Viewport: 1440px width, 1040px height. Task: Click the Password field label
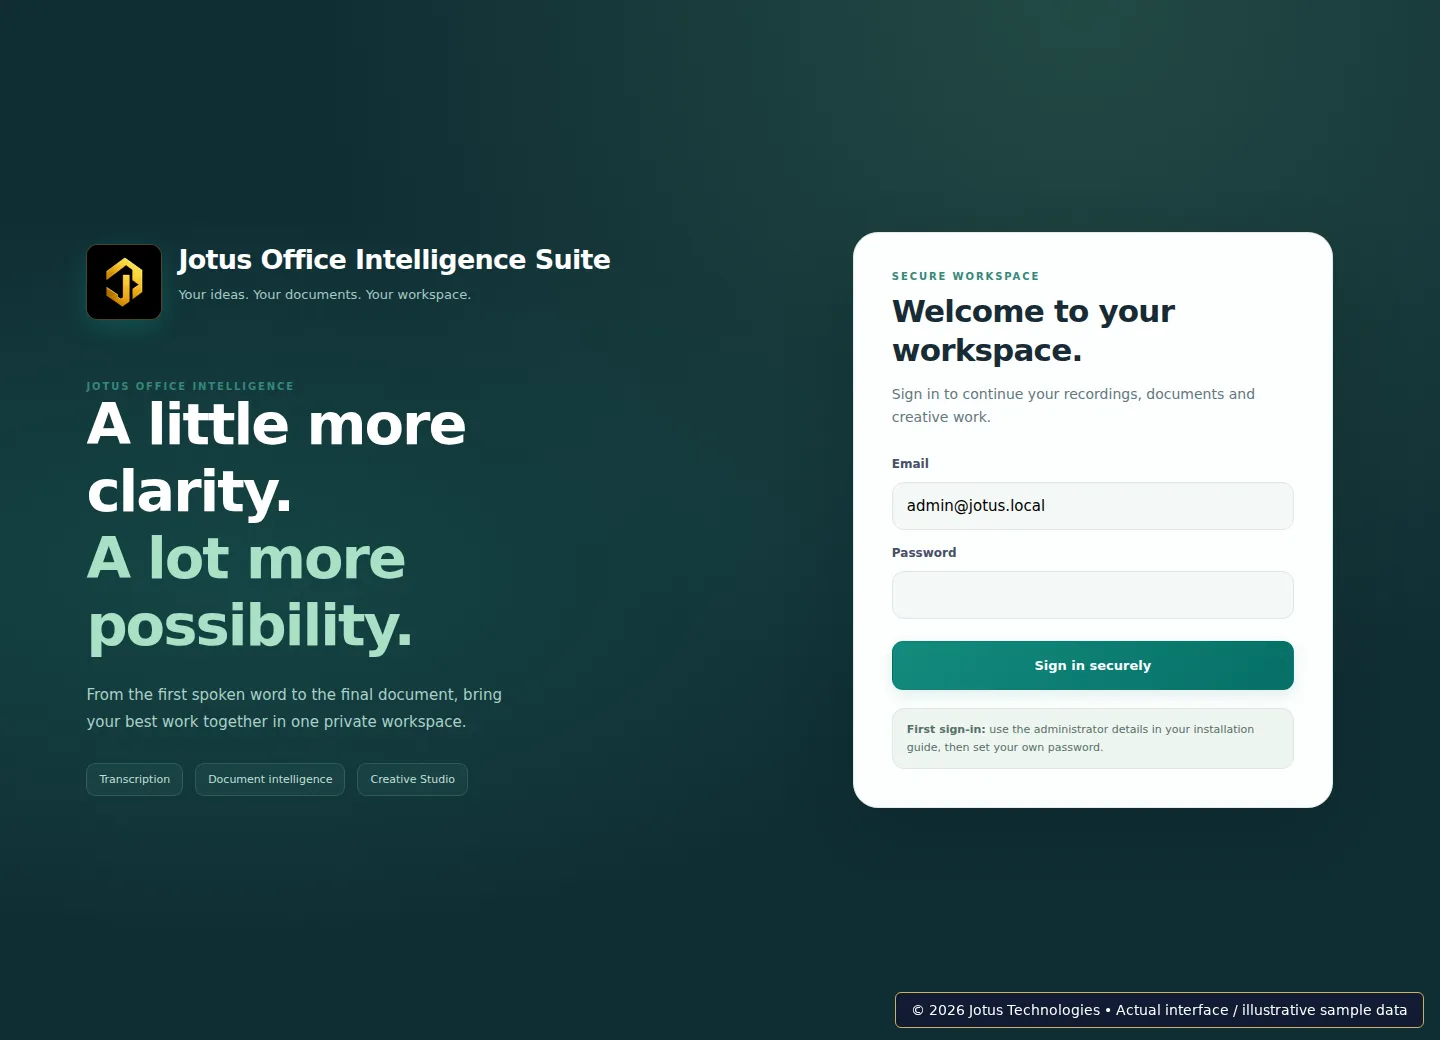click(924, 553)
